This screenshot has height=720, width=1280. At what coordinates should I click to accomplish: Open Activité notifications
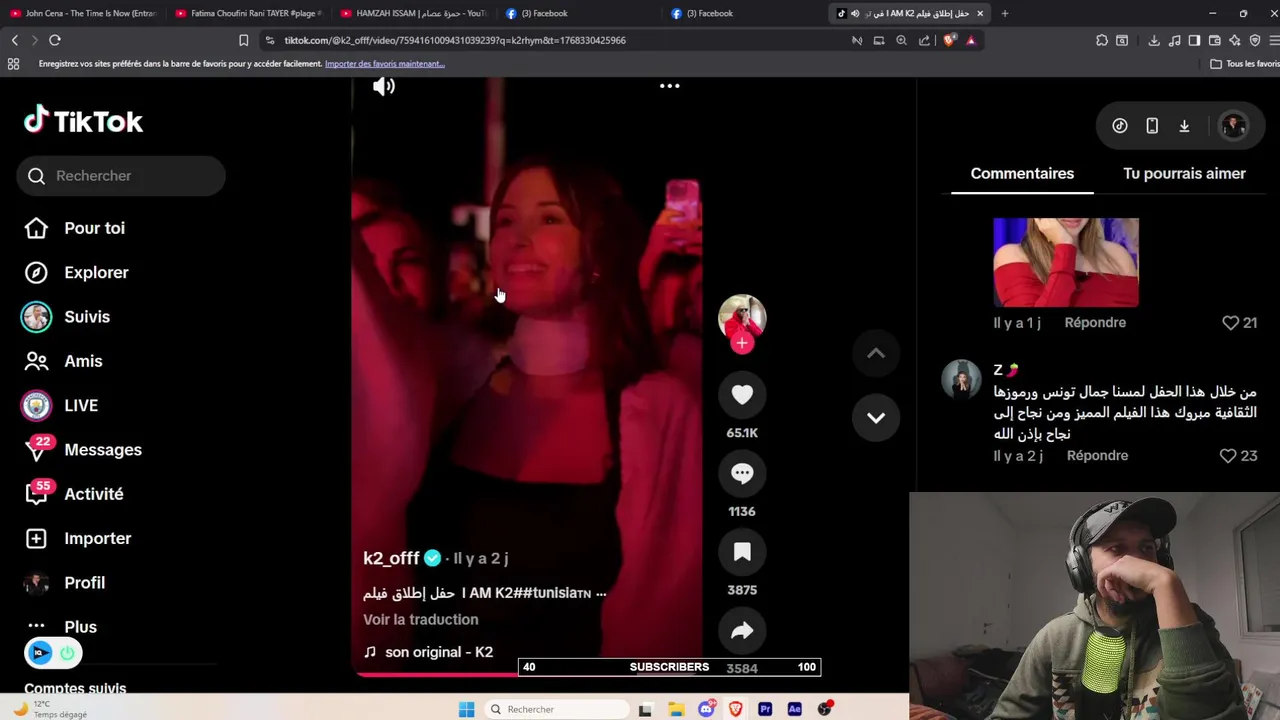click(x=93, y=494)
